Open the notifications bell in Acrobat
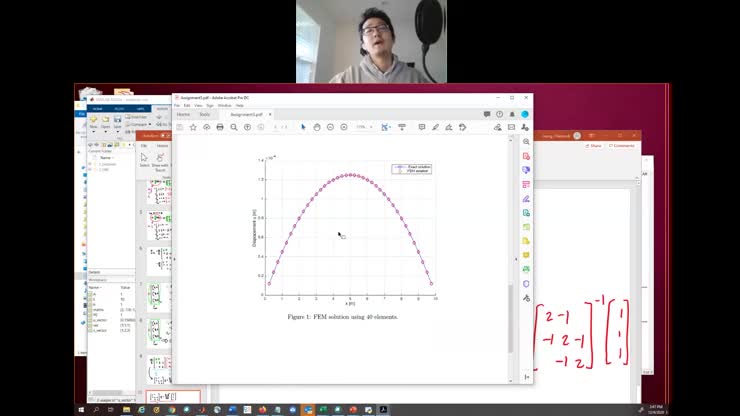Screen dimensions: 740x416 (512, 114)
